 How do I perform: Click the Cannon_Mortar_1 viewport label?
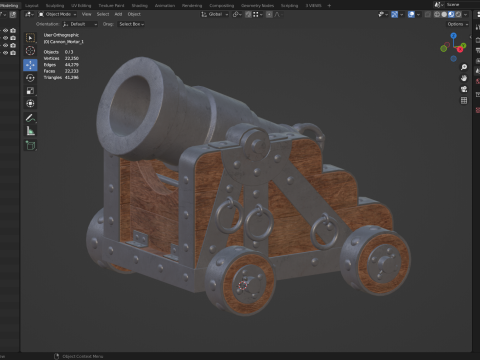64,42
